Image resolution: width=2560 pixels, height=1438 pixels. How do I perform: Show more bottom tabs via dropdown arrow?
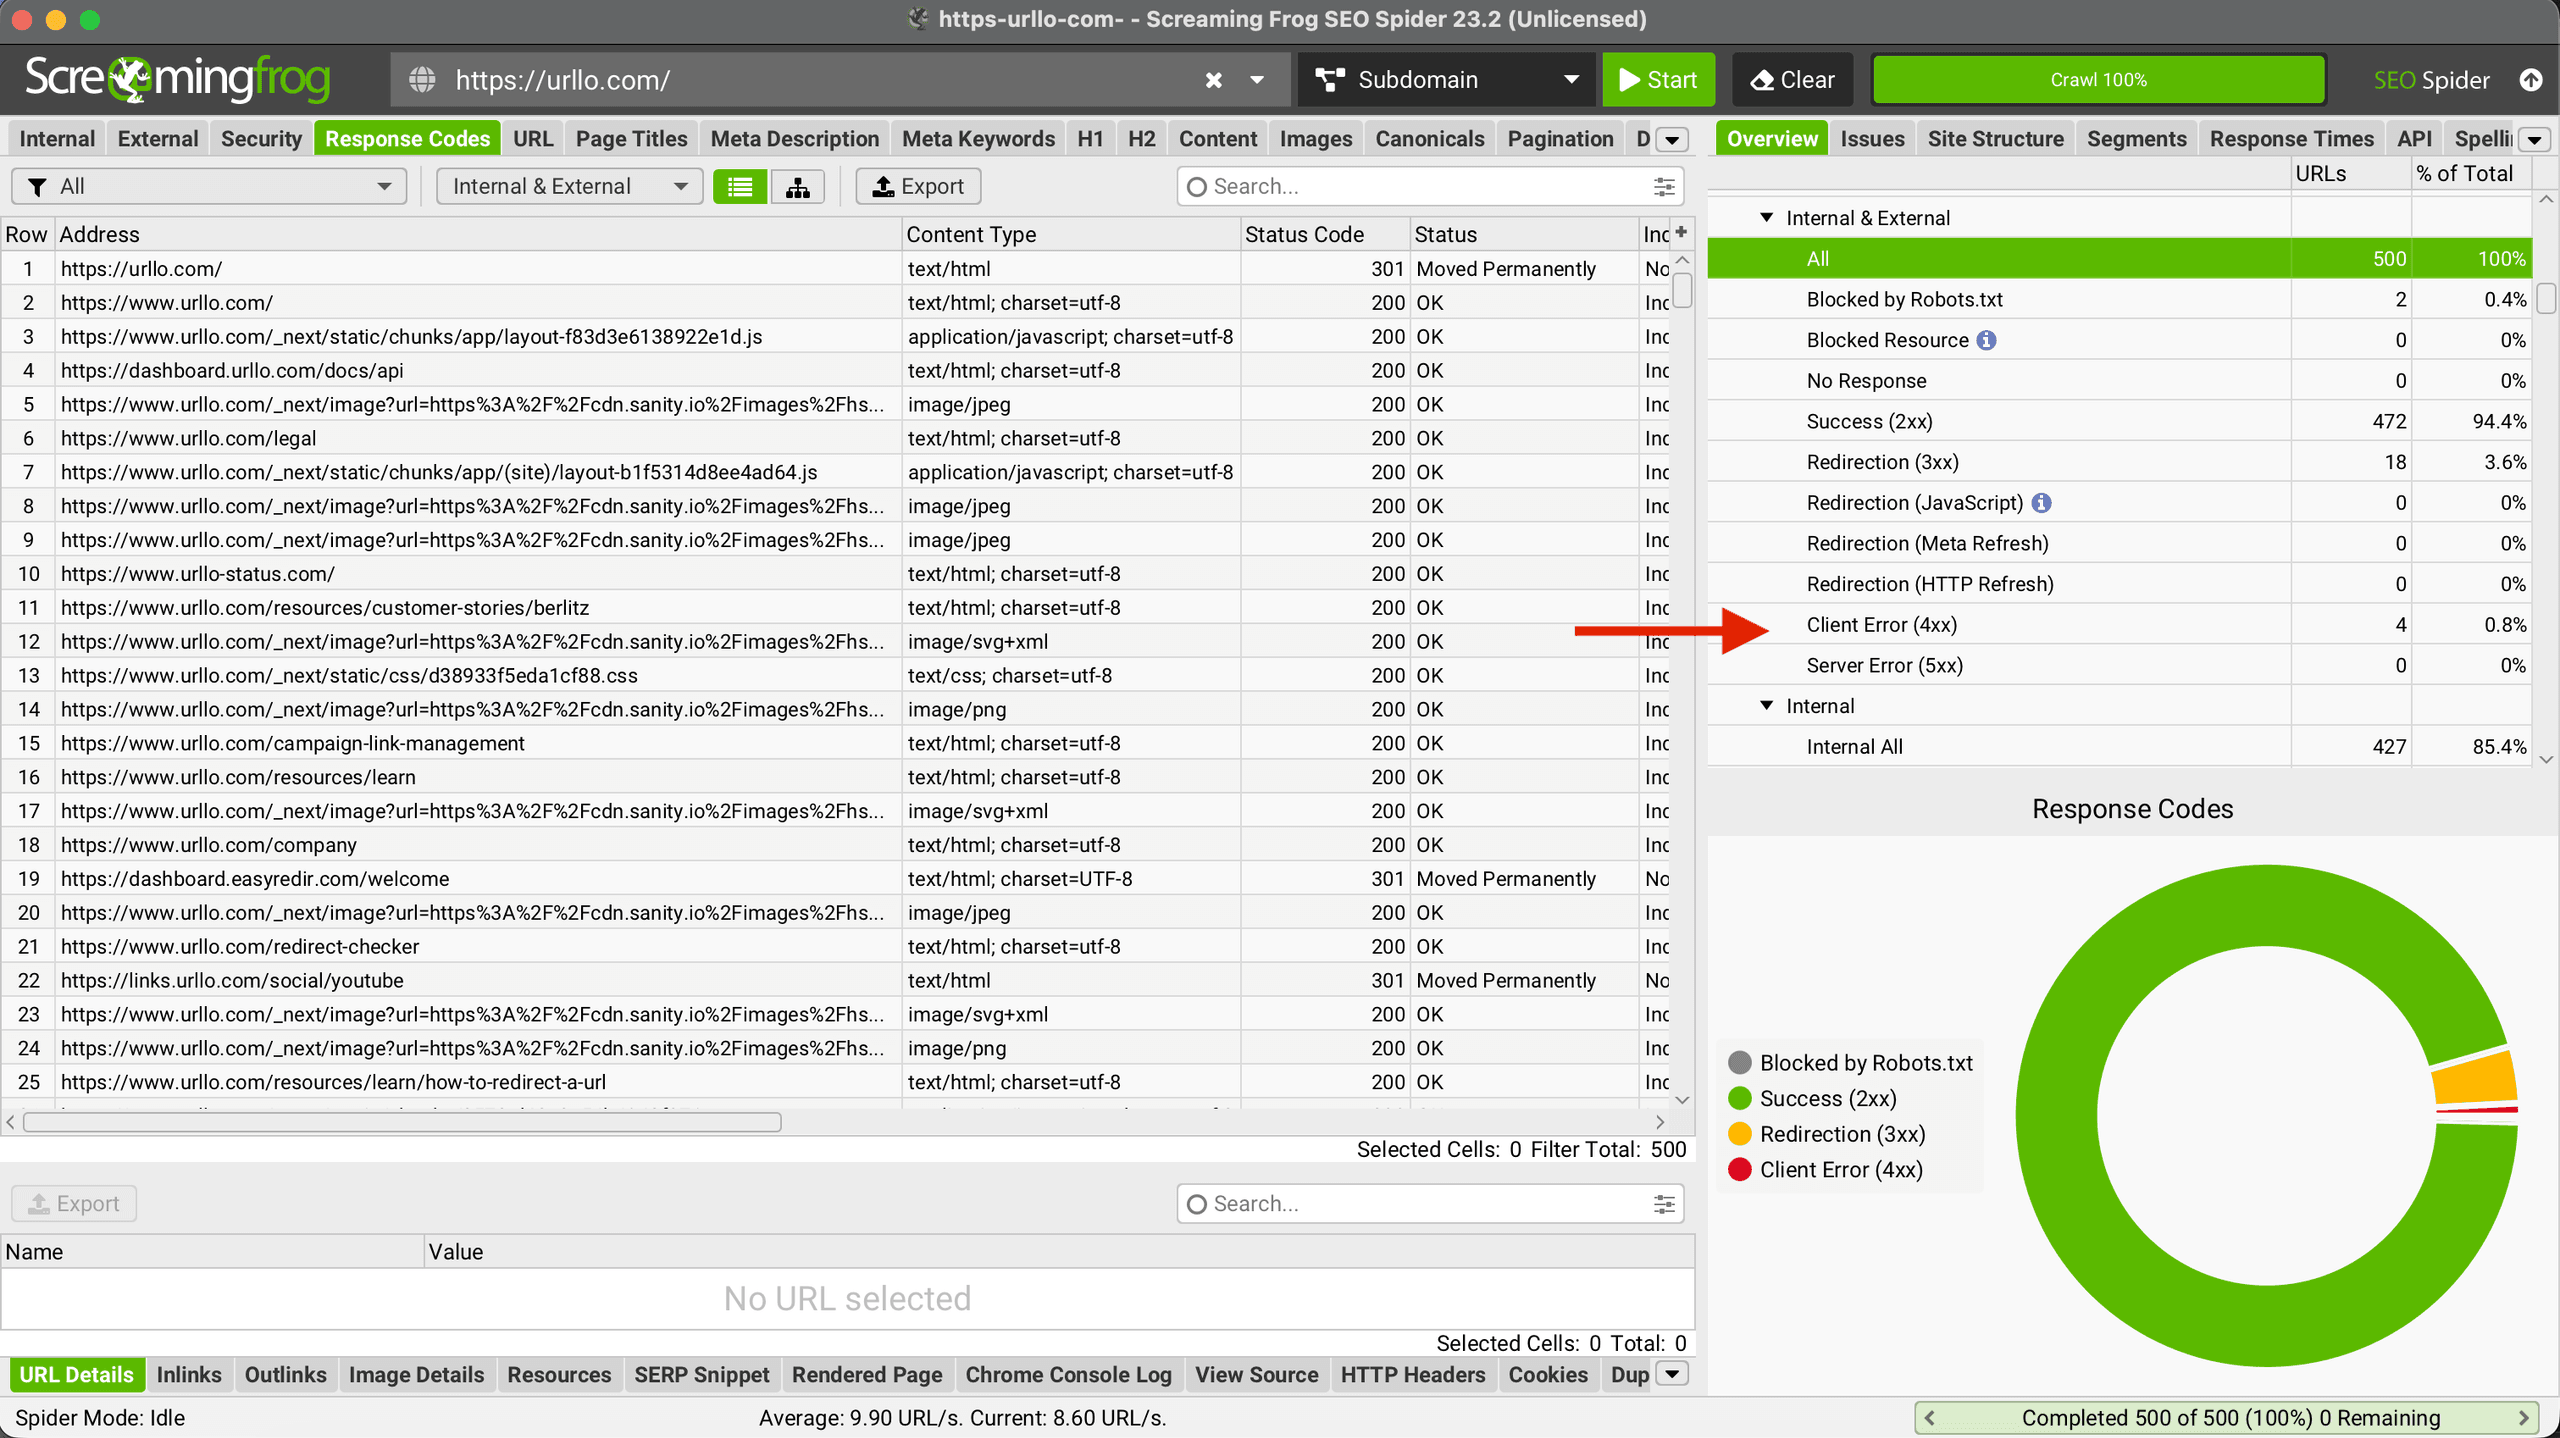coord(1672,1374)
